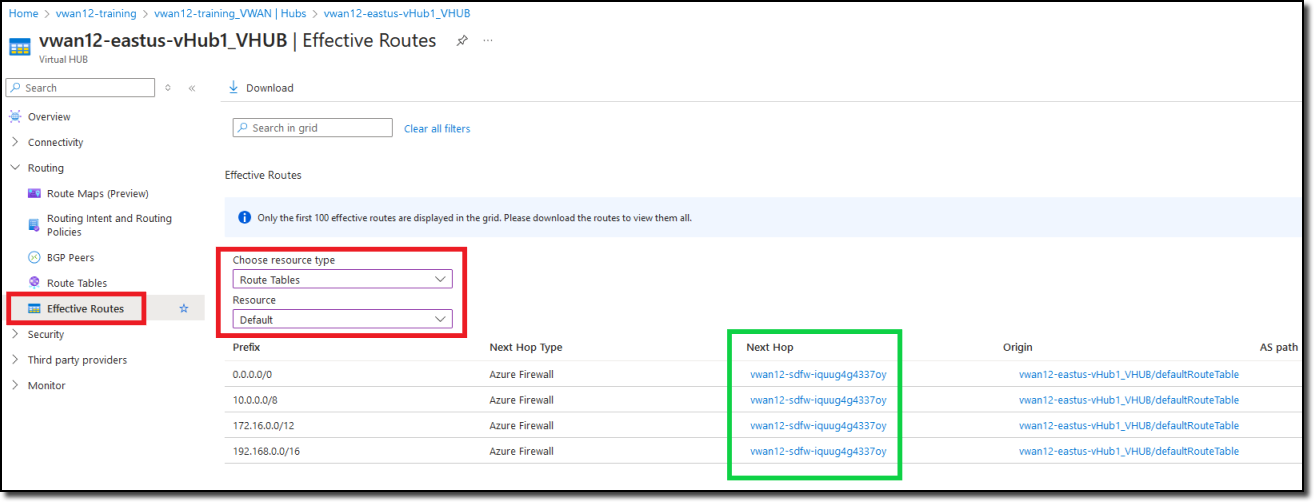Click the info icon in the blue banner
The height and width of the screenshot is (502, 1314).
click(245, 217)
